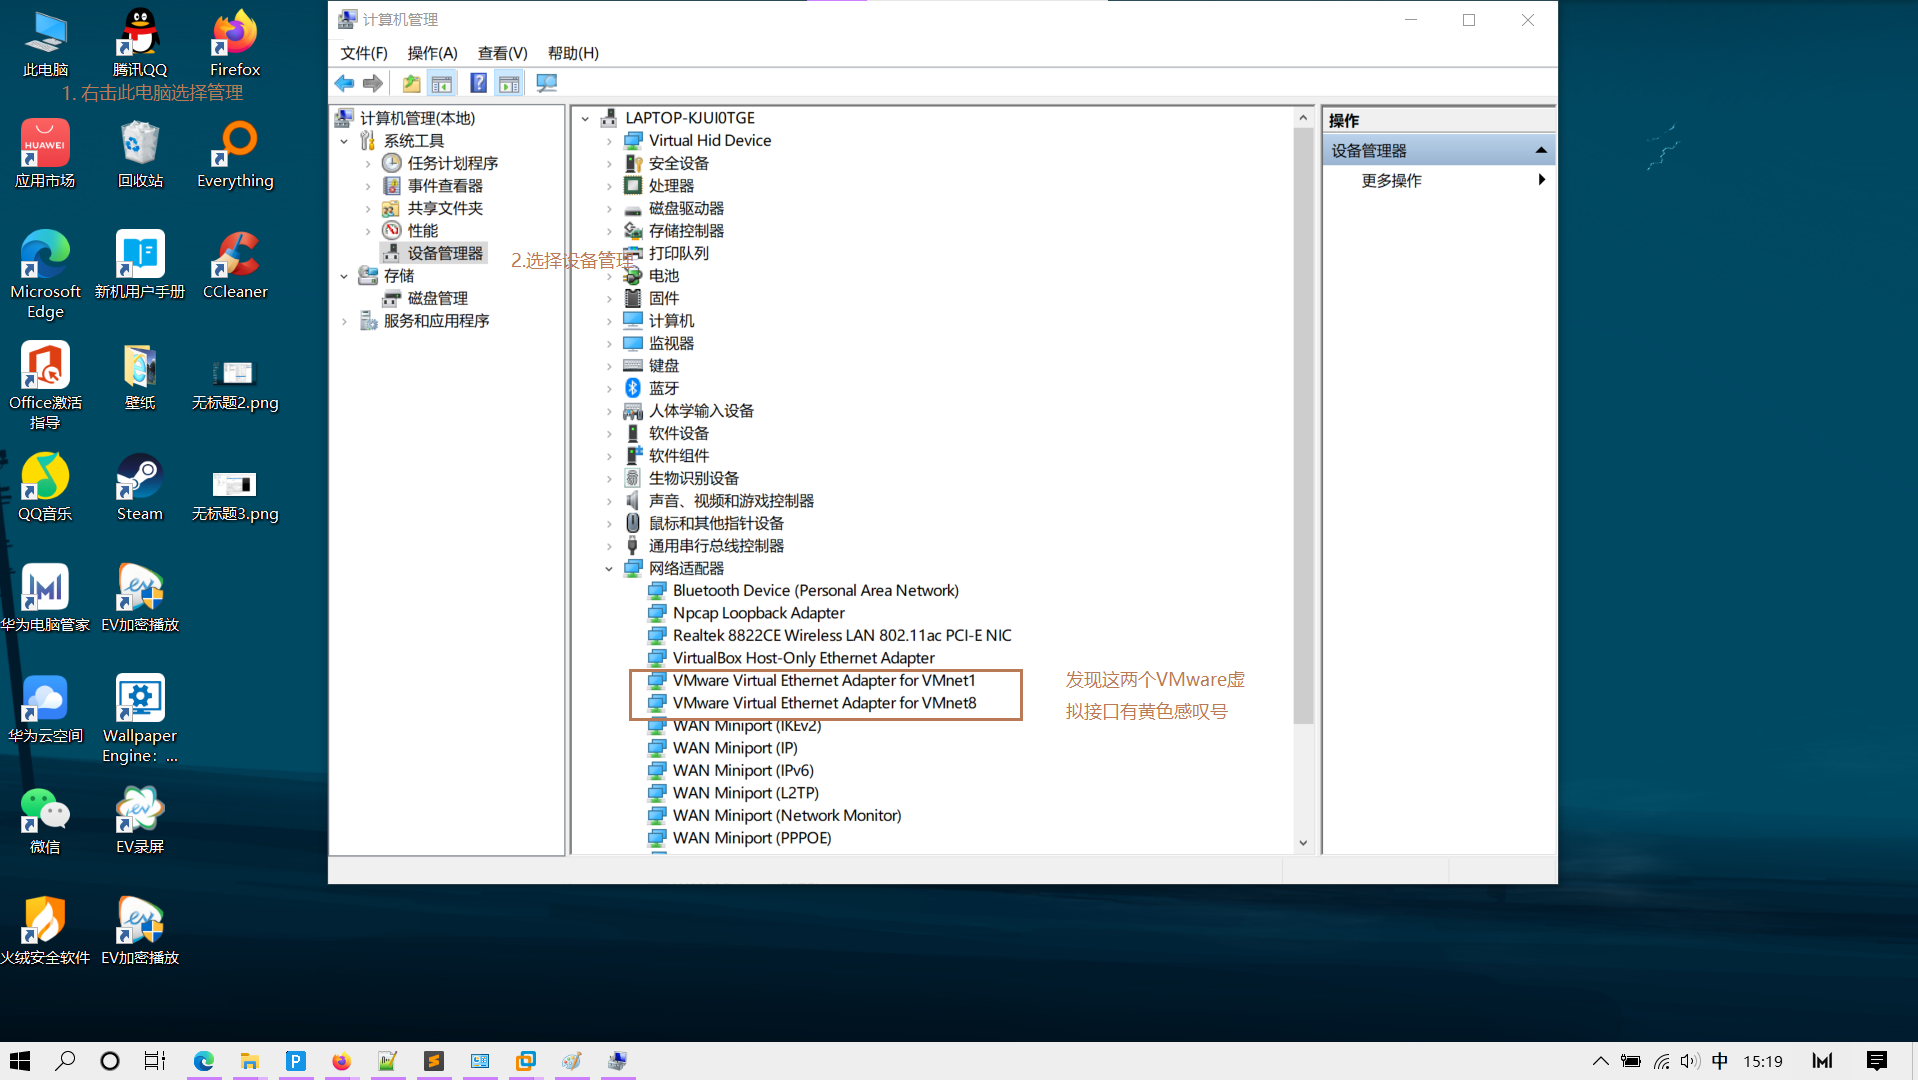The image size is (1918, 1080).
Task: Select the Wallpaper Engine desktop shortcut
Action: pyautogui.click(x=140, y=720)
